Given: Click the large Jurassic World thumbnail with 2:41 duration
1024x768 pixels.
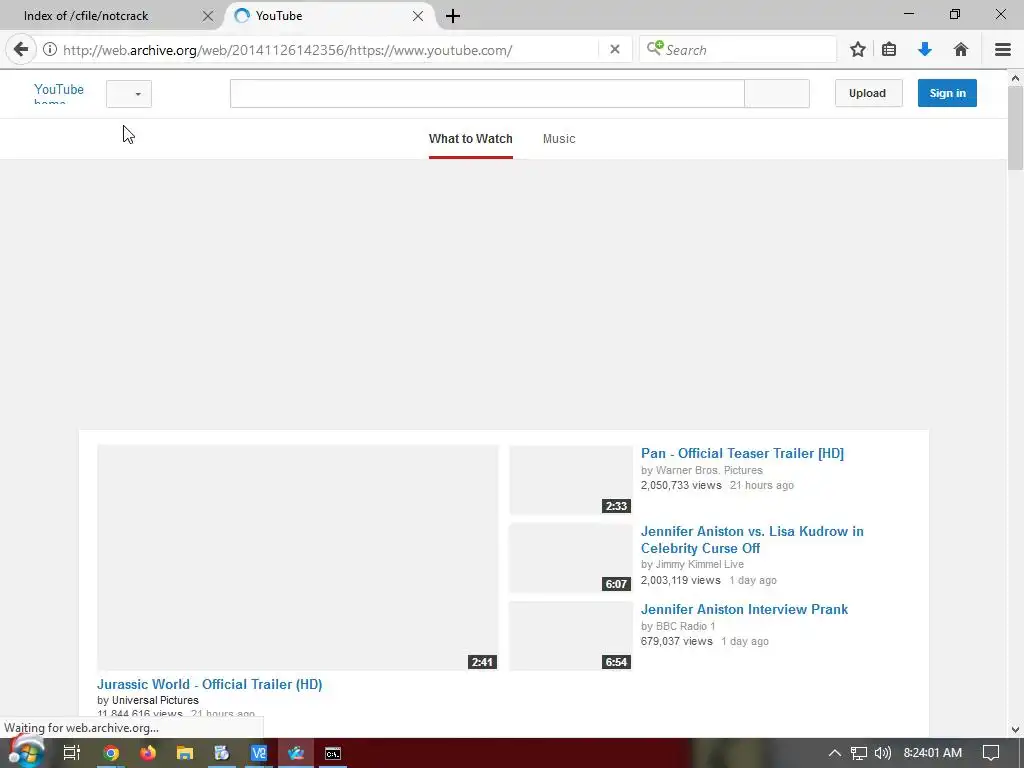Looking at the screenshot, I should (x=298, y=558).
